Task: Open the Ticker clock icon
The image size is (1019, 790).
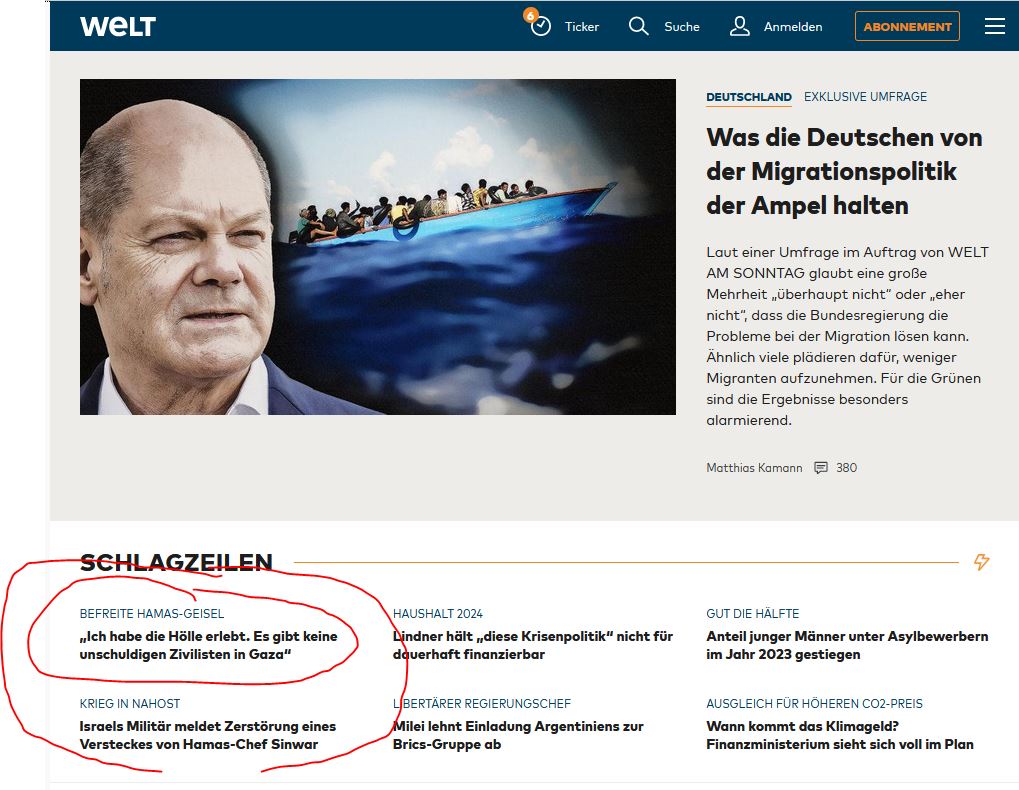Action: tap(541, 27)
